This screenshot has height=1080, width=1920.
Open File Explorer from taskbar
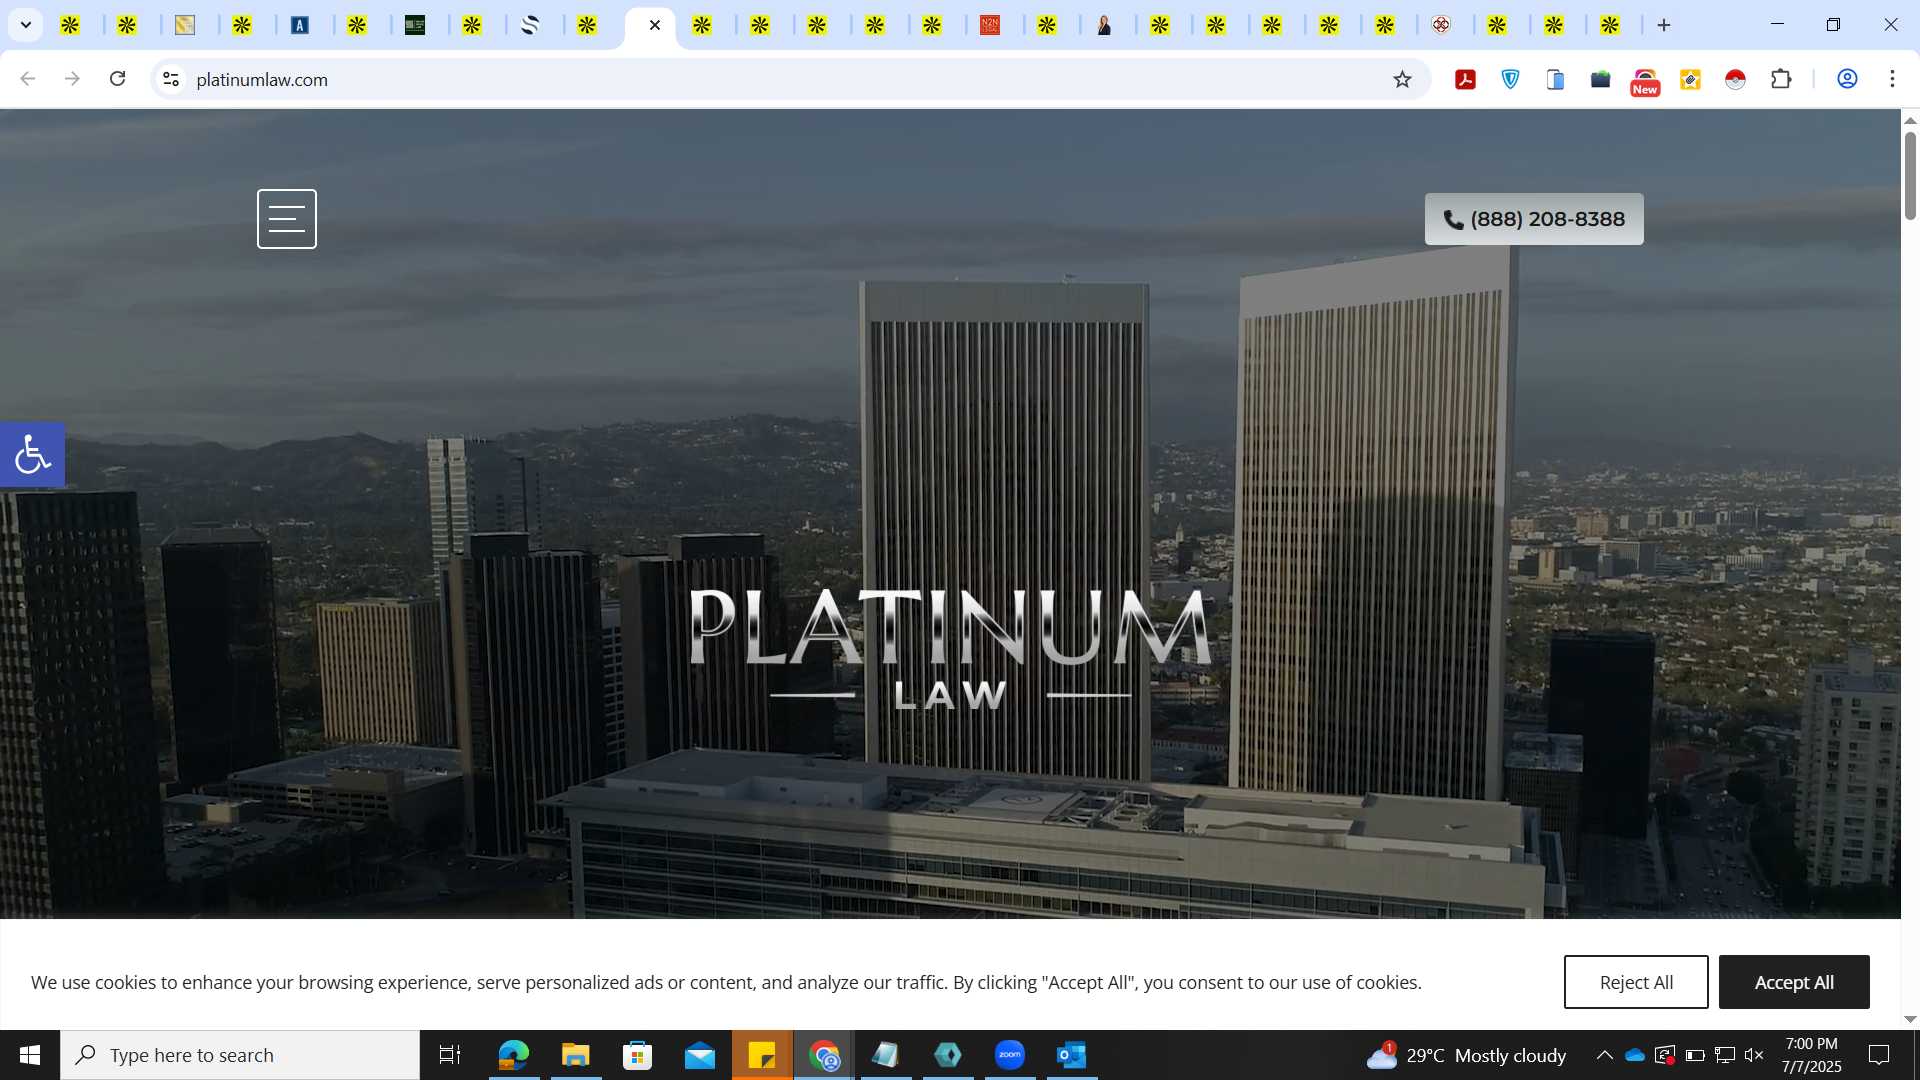click(x=575, y=1055)
